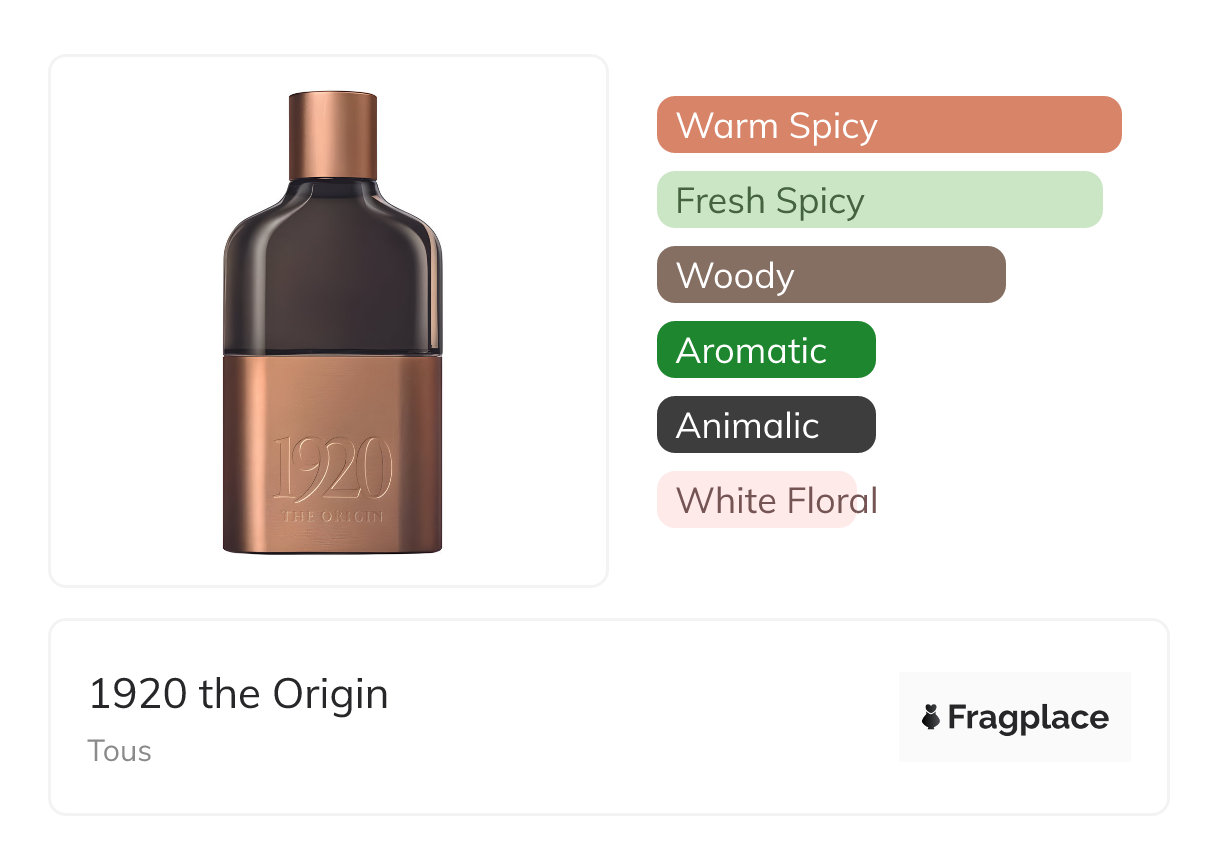This screenshot has width=1218, height=864.
Task: Click THE ORIGIN engraving on the bottle
Action: [x=333, y=517]
